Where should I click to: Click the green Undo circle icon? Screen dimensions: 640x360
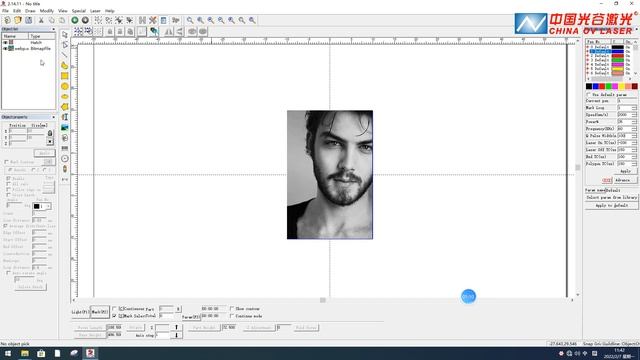[x=75, y=20]
